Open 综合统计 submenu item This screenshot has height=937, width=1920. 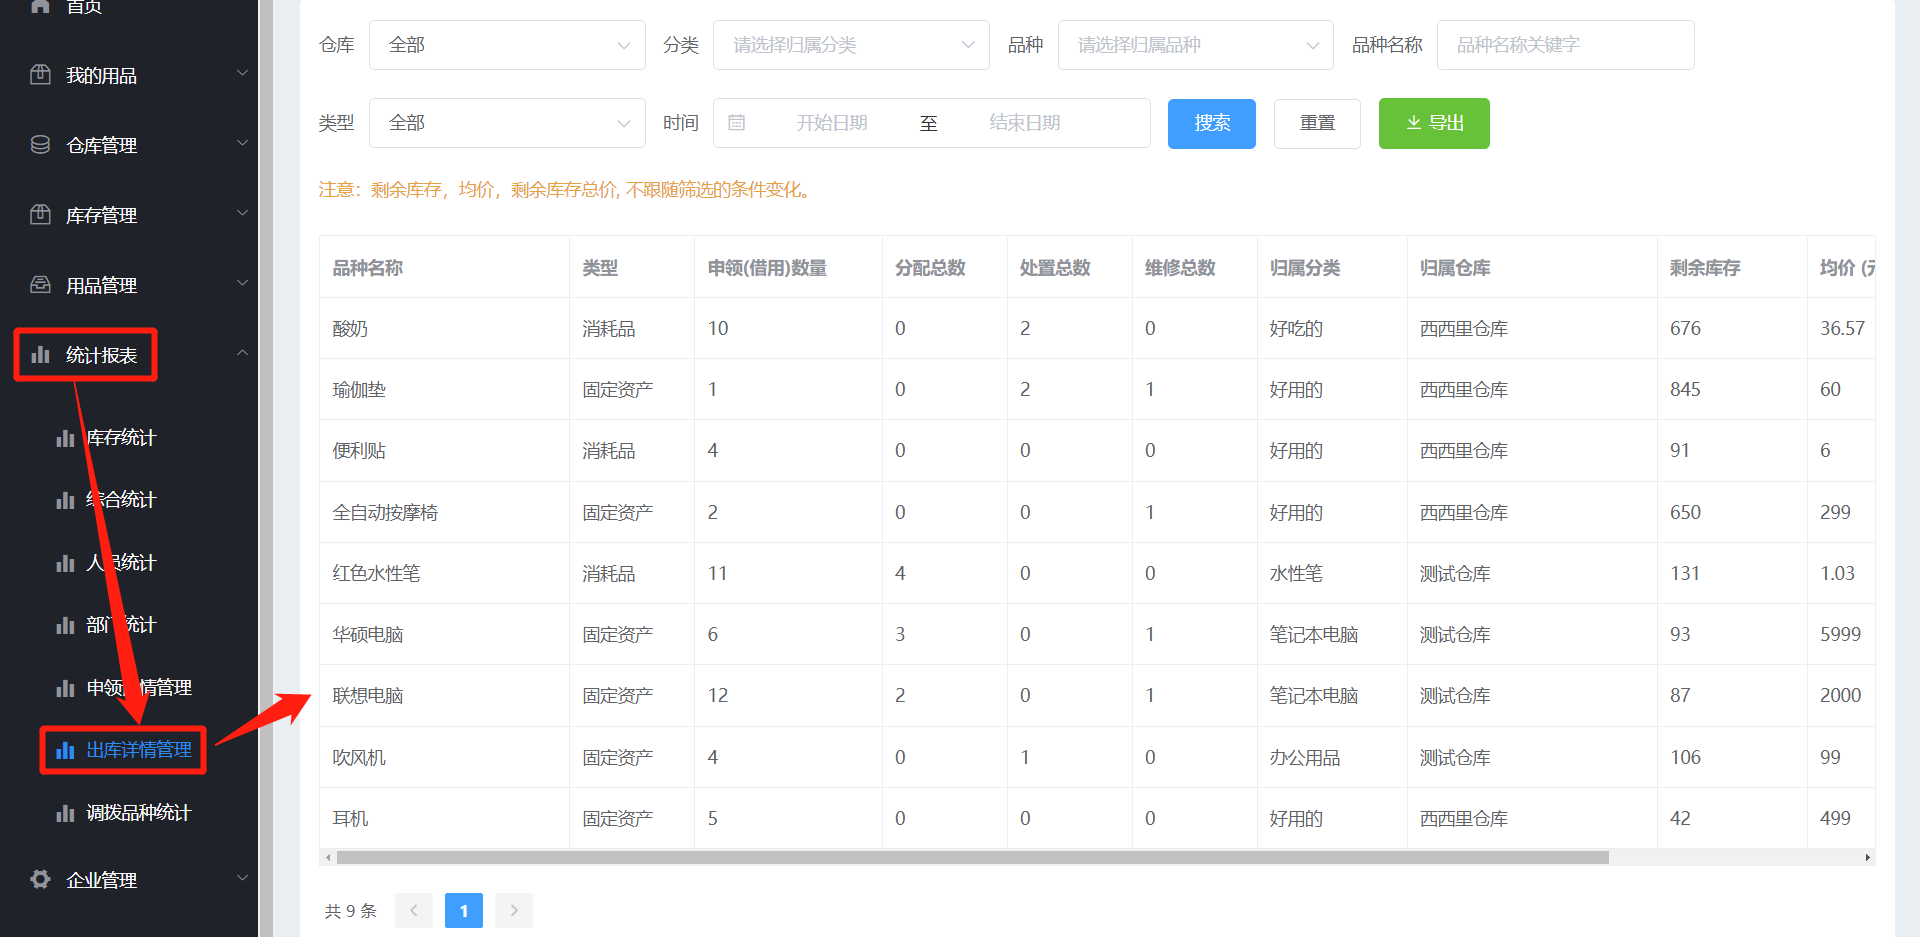tap(121, 500)
